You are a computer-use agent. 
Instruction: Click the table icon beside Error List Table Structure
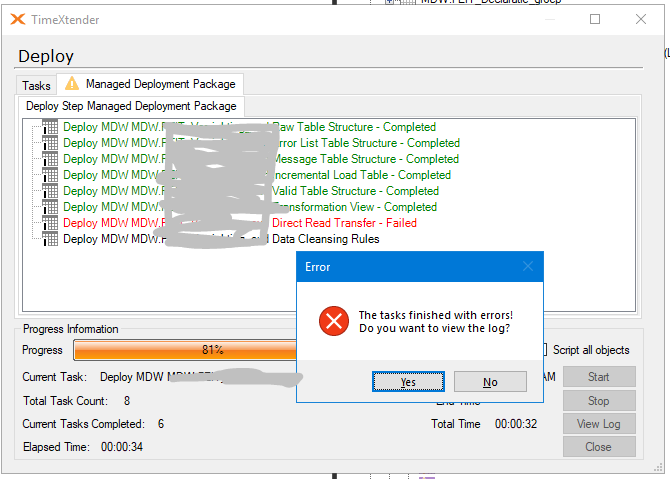coord(50,143)
